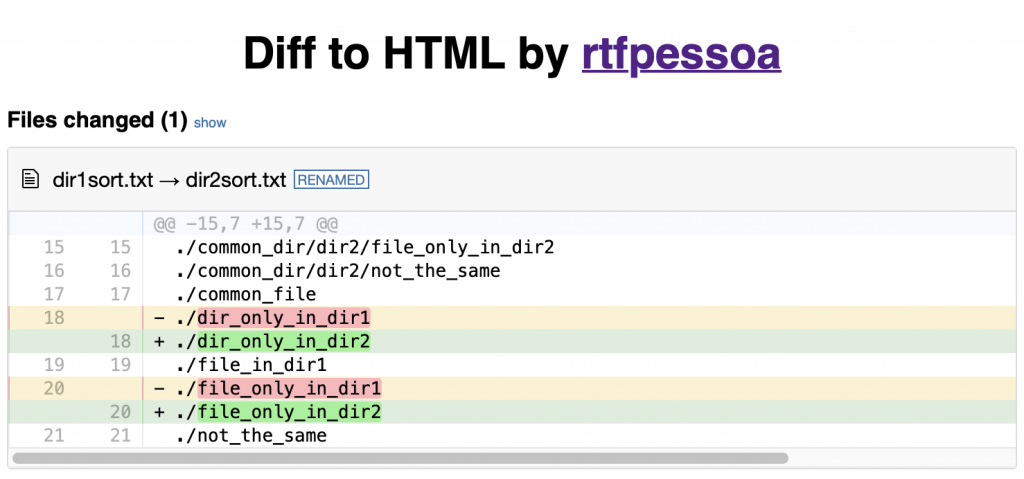Viewport: 1024px width, 479px height.
Task: Click the 'Files changed (1)' heading
Action: 97,121
